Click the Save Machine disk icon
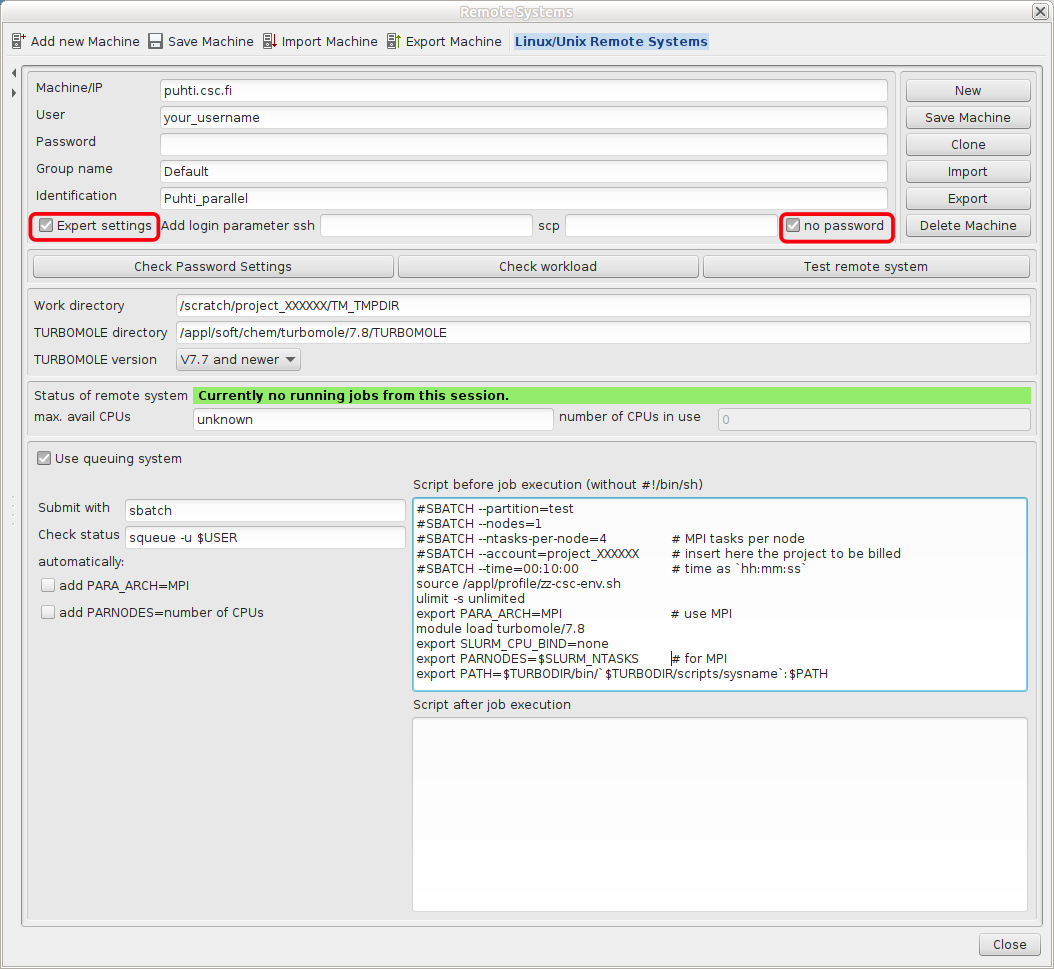Viewport: 1054px width, 969px height. pyautogui.click(x=155, y=42)
